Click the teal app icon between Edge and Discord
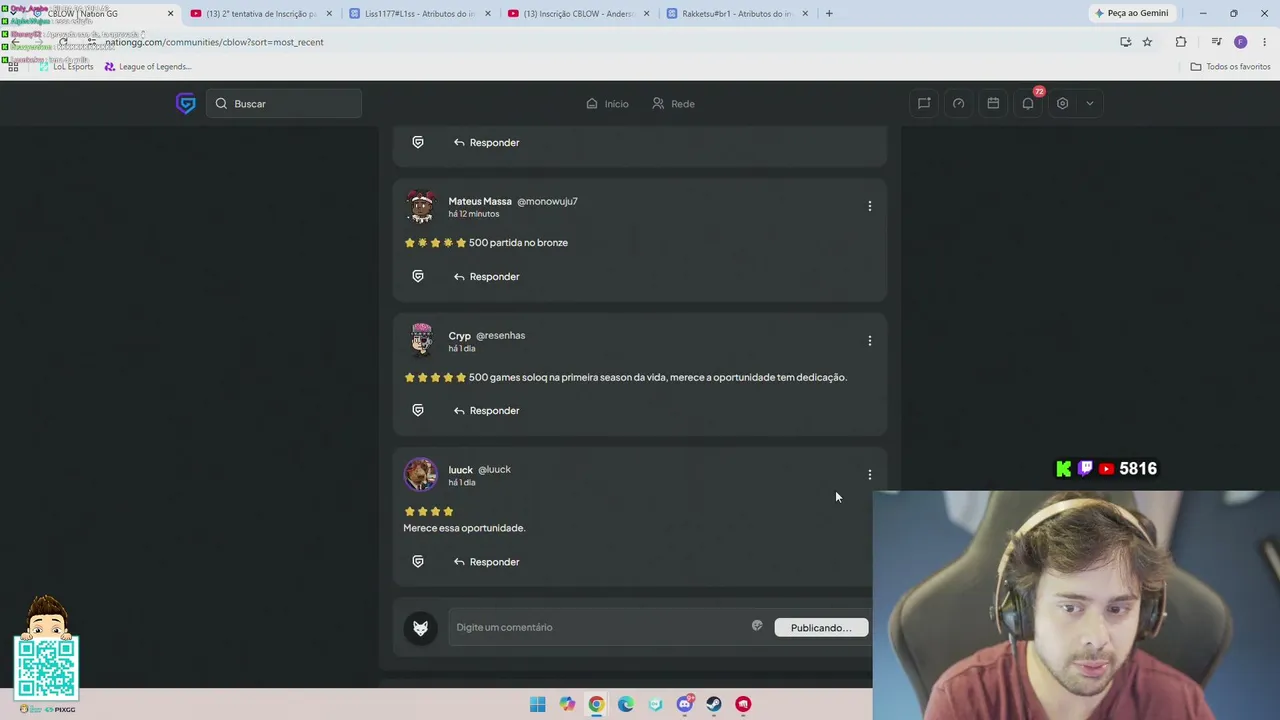1280x720 pixels. tap(655, 704)
